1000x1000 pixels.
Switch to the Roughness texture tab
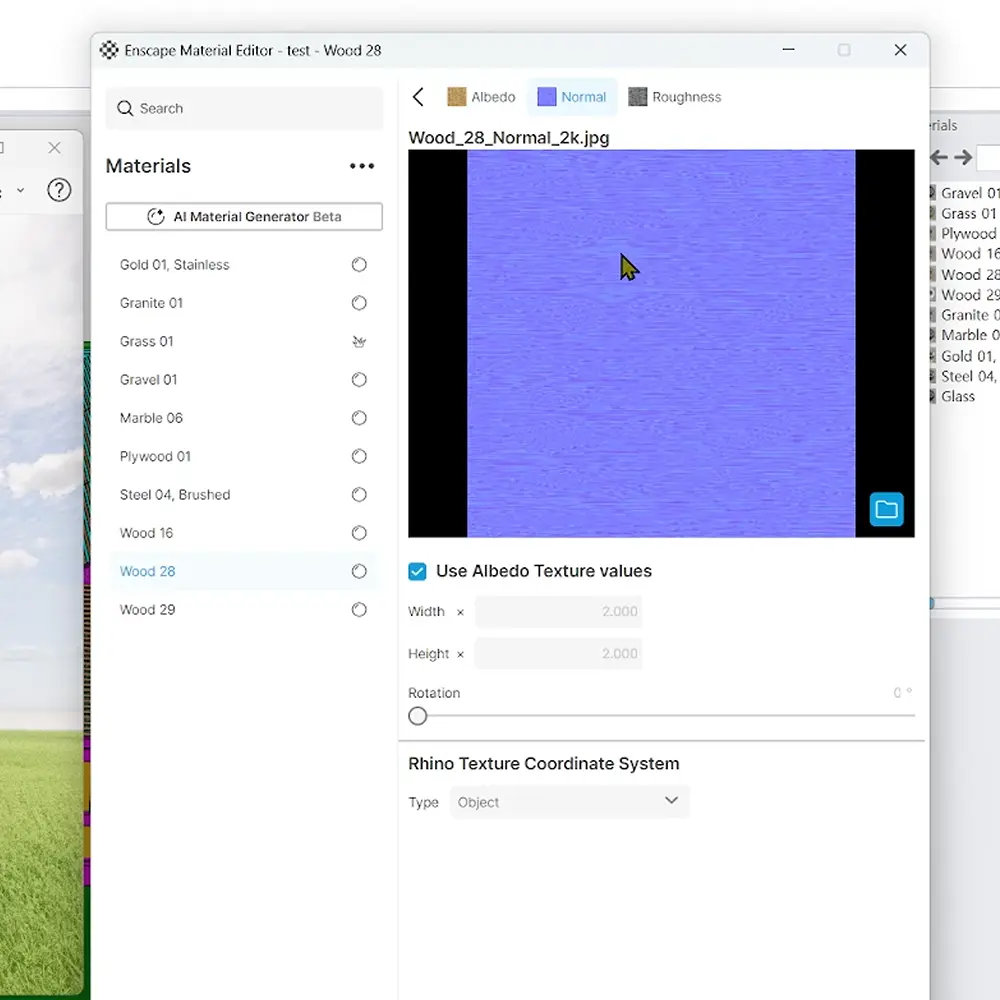pyautogui.click(x=675, y=97)
